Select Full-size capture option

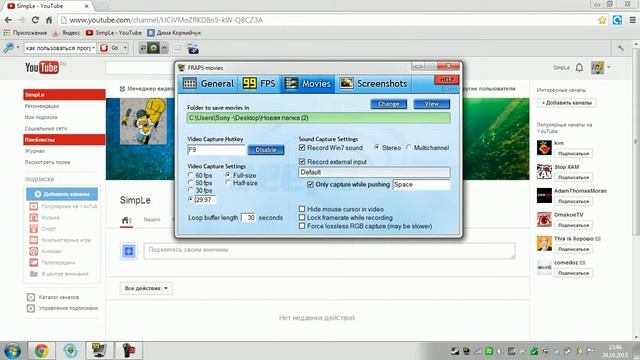(228, 175)
